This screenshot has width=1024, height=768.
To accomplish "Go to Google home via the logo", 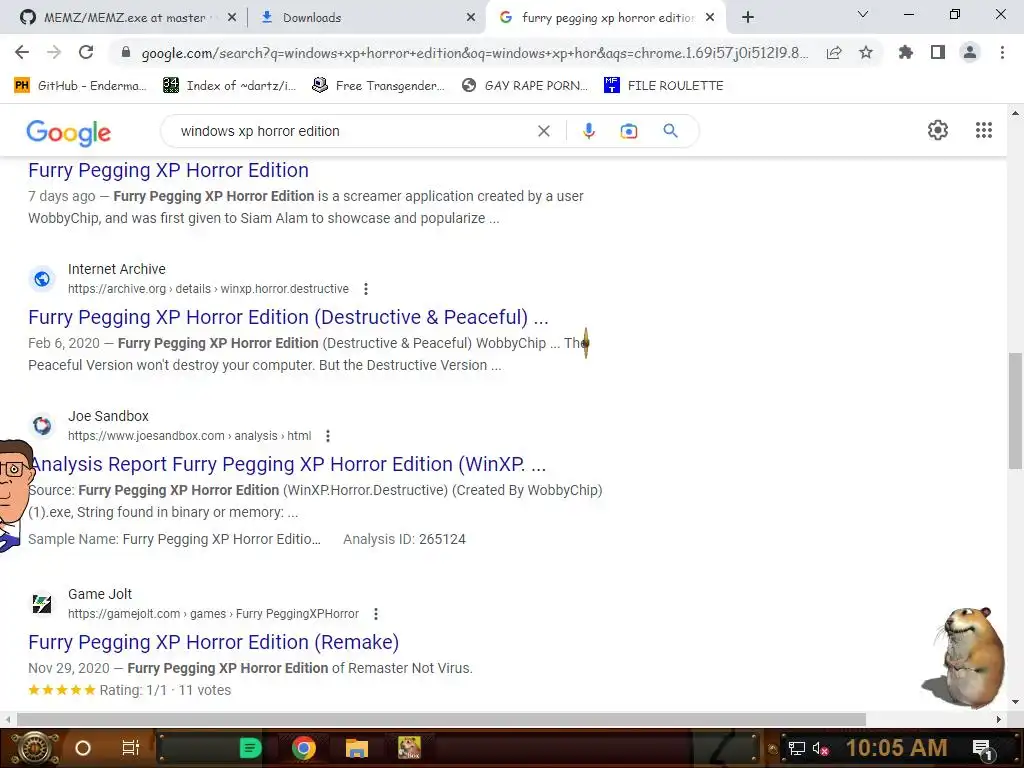I will (69, 133).
